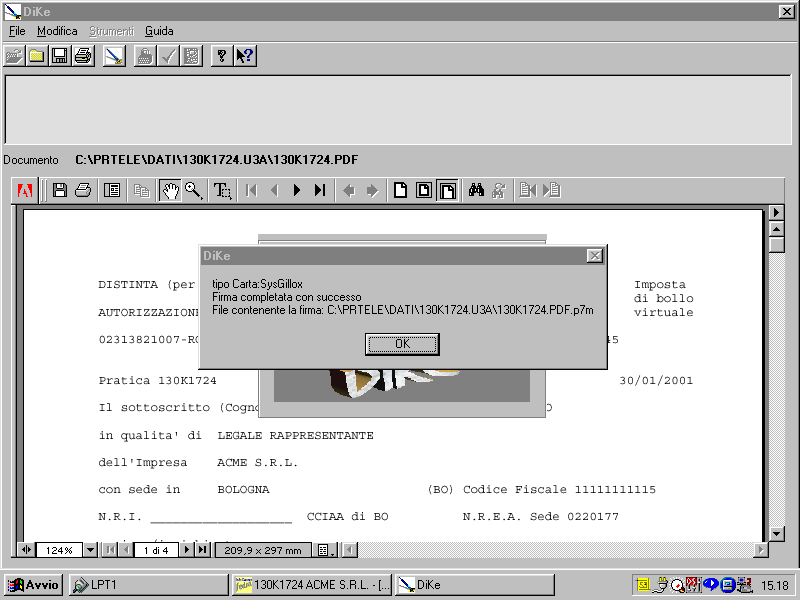Image resolution: width=800 pixels, height=600 pixels.
Task: Toggle the Acrobat navigation pane icon
Action: click(x=112, y=191)
